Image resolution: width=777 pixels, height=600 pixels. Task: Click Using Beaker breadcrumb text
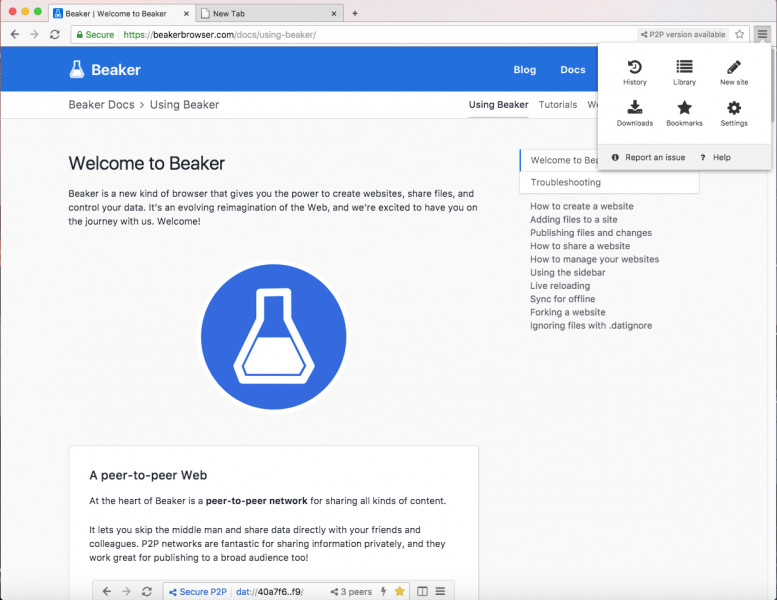coord(184,105)
